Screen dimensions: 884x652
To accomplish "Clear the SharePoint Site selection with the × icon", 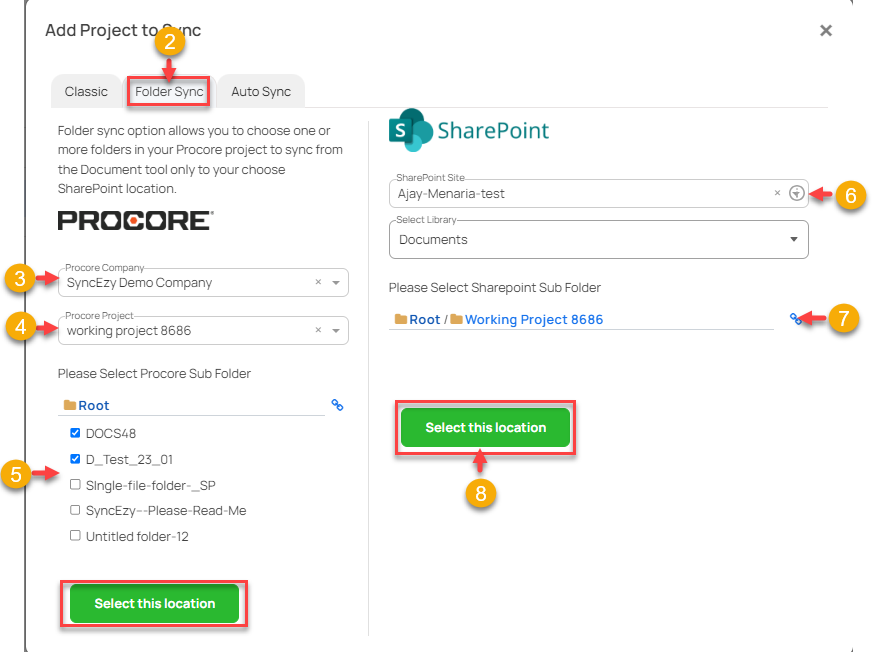I will (777, 192).
